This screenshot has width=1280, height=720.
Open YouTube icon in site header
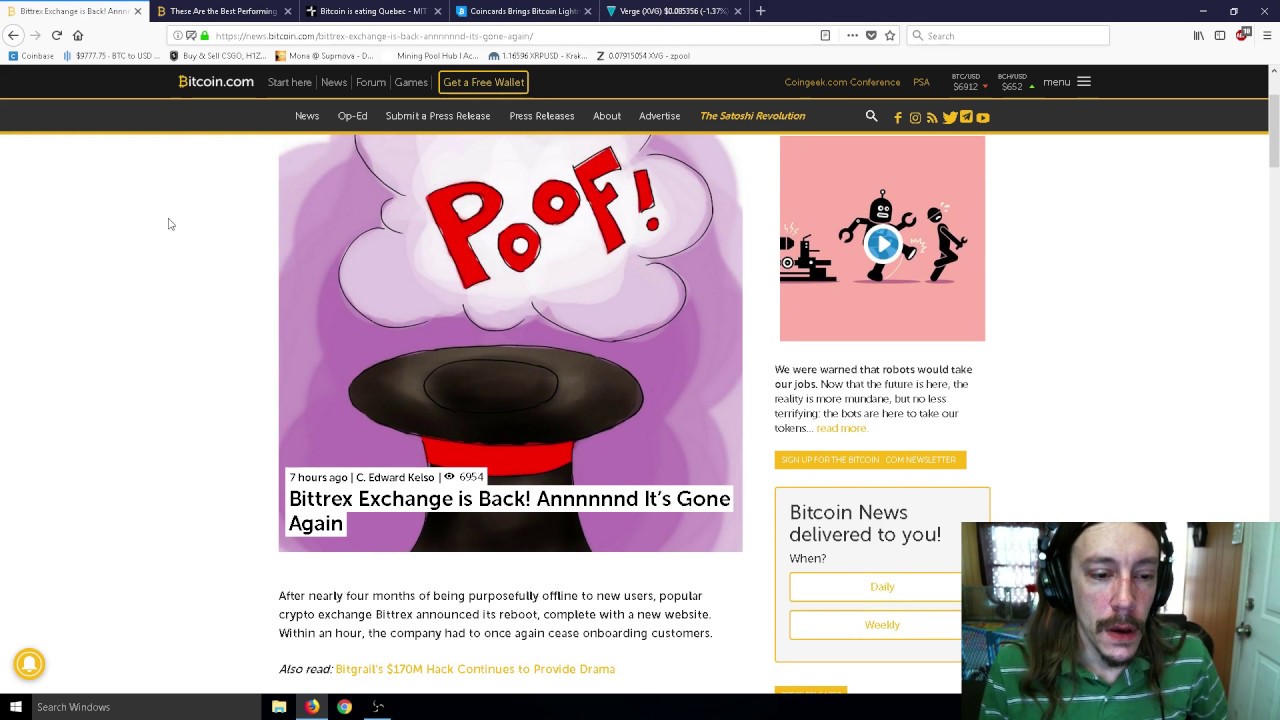tap(983, 117)
